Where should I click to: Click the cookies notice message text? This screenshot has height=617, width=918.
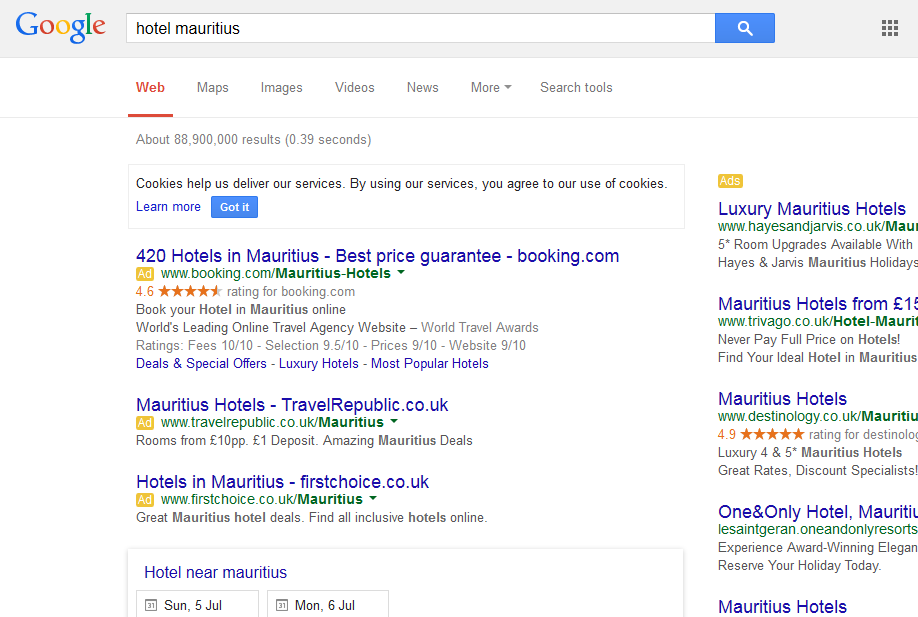(402, 184)
